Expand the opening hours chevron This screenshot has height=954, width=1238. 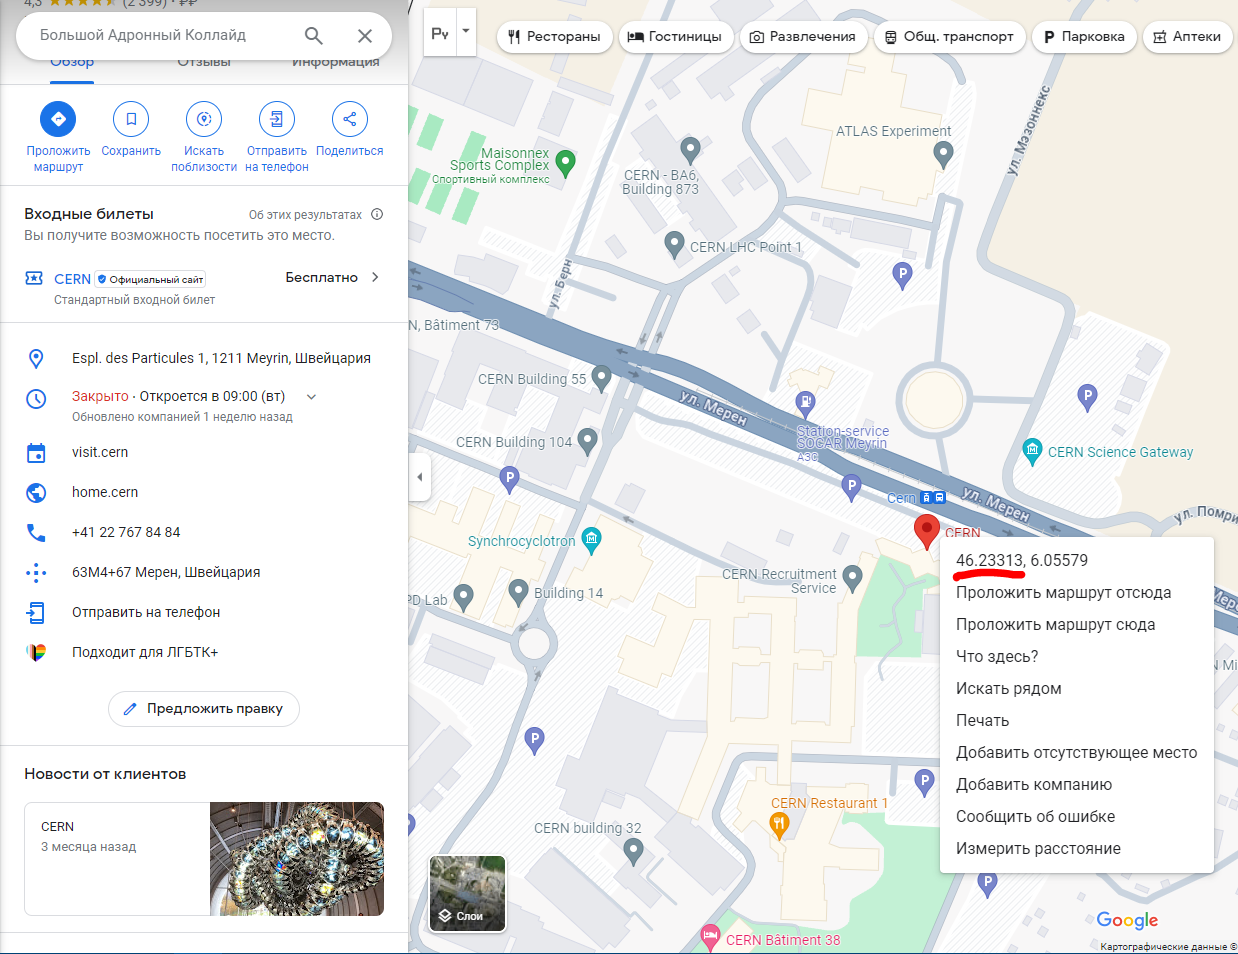[x=311, y=397]
